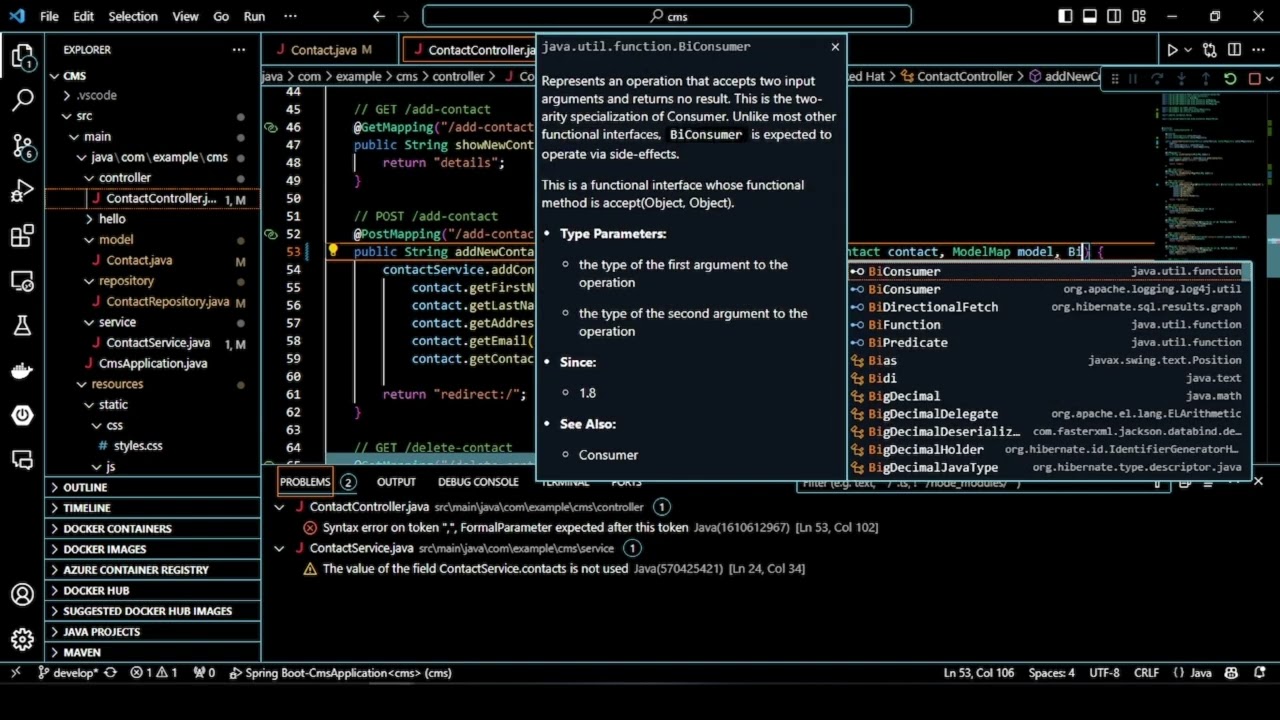Switch to the OUTPUT panel tab
The height and width of the screenshot is (720, 1280).
point(396,482)
